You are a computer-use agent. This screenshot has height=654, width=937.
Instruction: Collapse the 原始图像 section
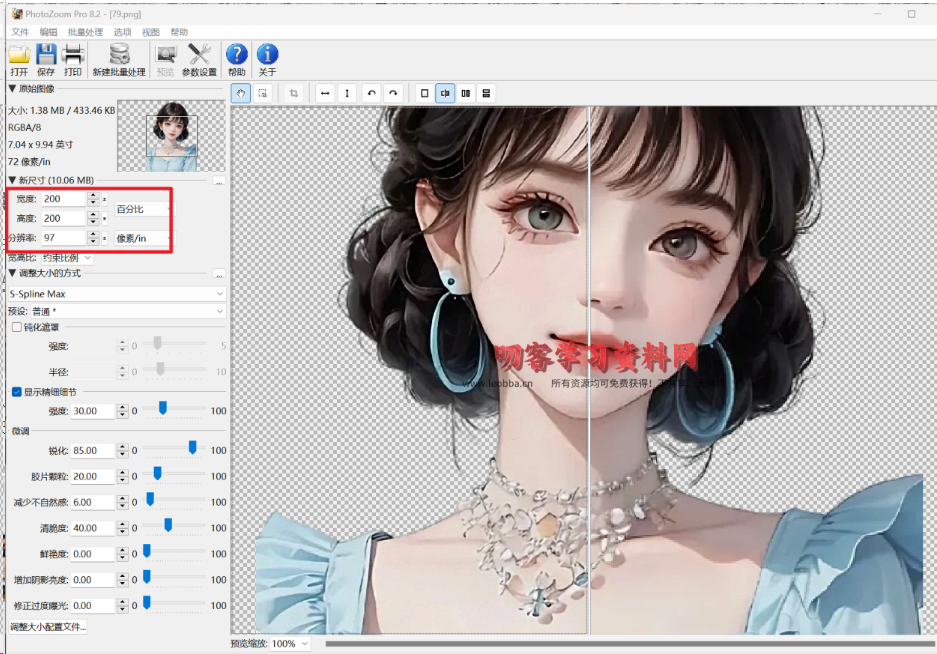[x=12, y=88]
